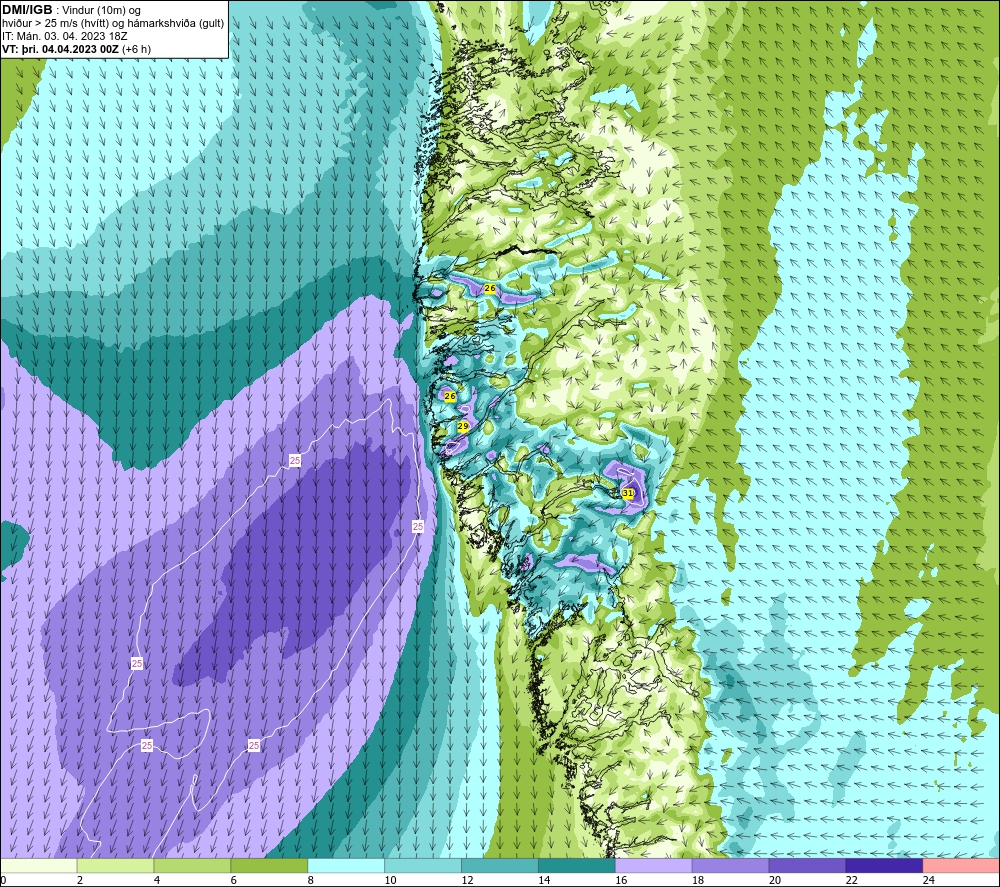1000x887 pixels.
Task: Click the legend tick label 0
Action: tap(4, 880)
